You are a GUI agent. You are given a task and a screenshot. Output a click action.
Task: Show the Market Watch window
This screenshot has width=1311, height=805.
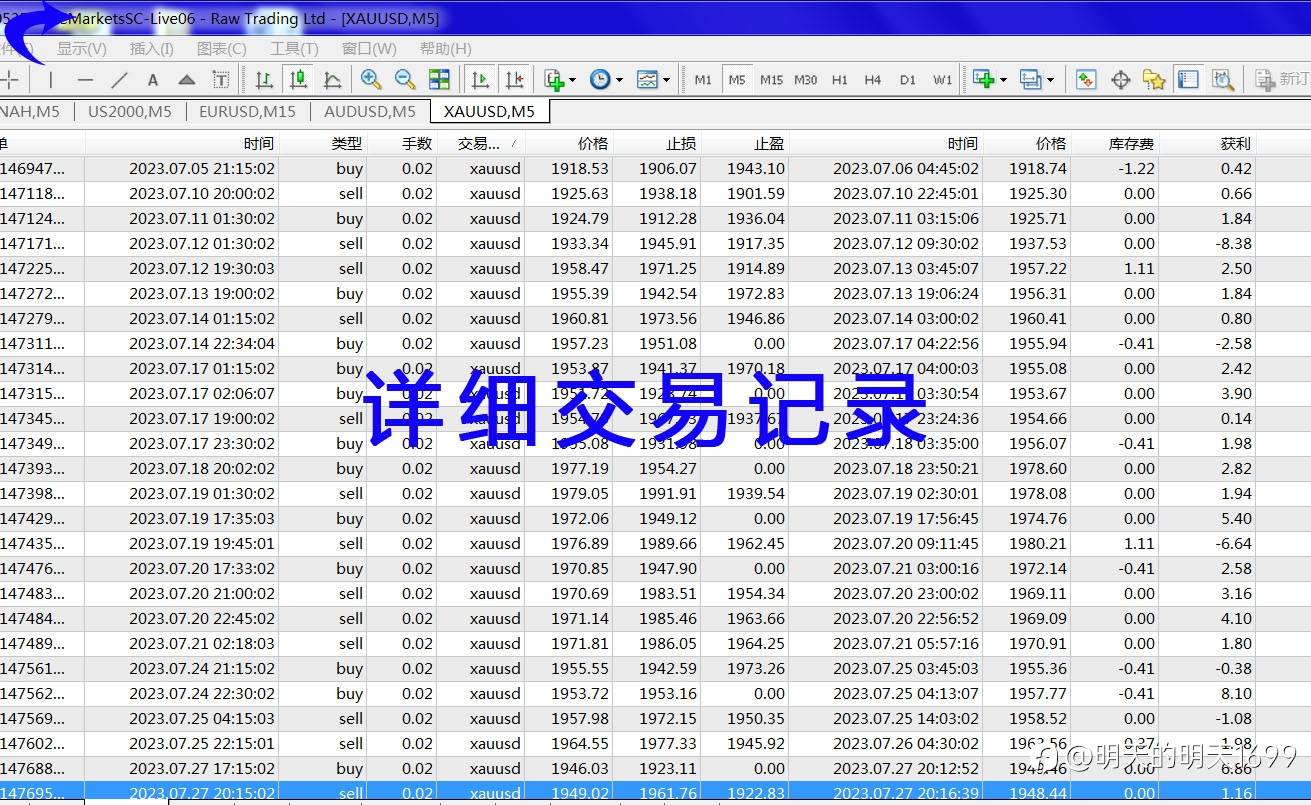1086,79
